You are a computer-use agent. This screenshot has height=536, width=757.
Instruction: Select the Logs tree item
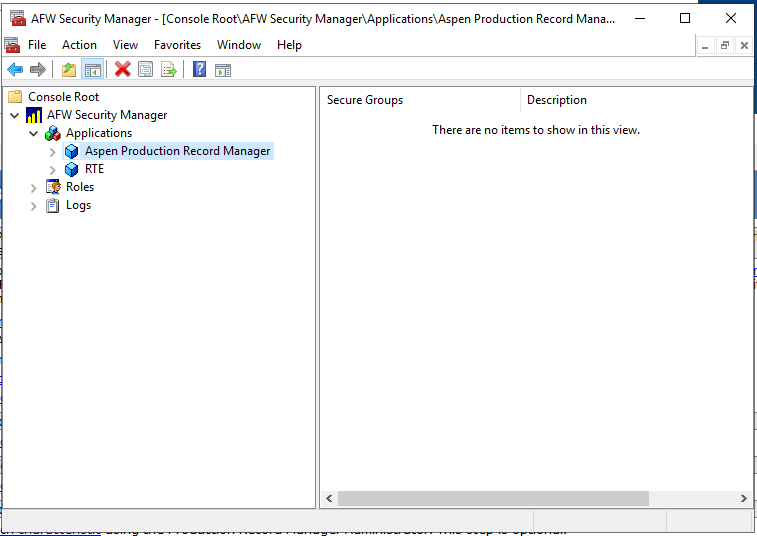pyautogui.click(x=78, y=205)
